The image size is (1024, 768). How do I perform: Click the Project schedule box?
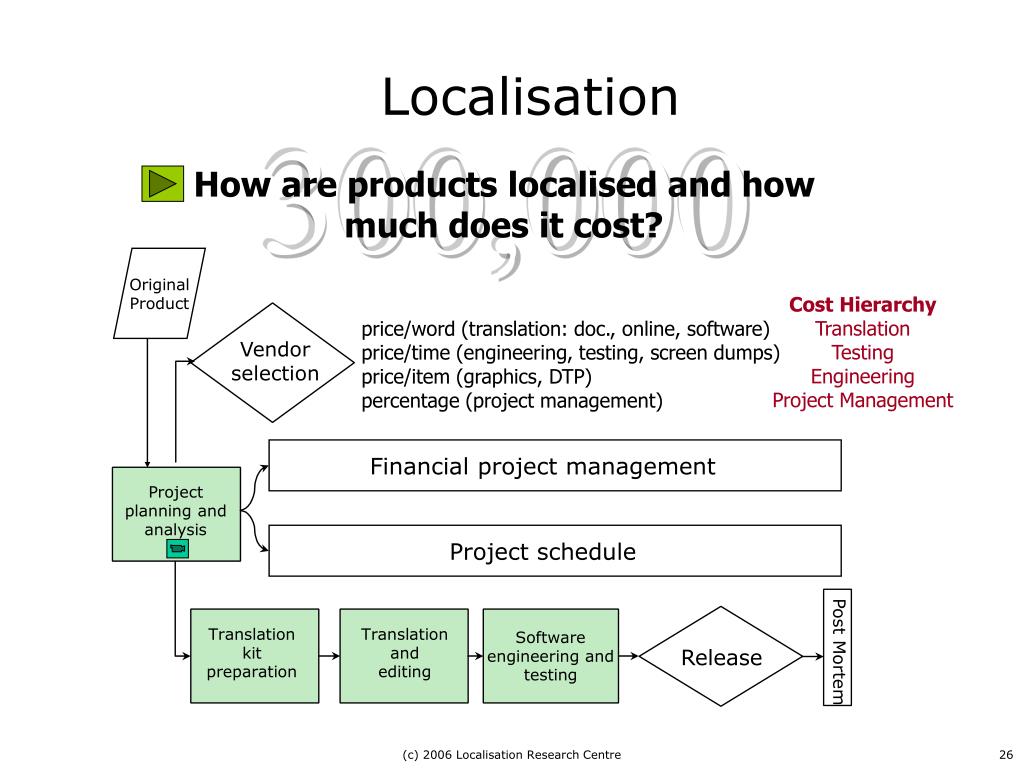[555, 551]
